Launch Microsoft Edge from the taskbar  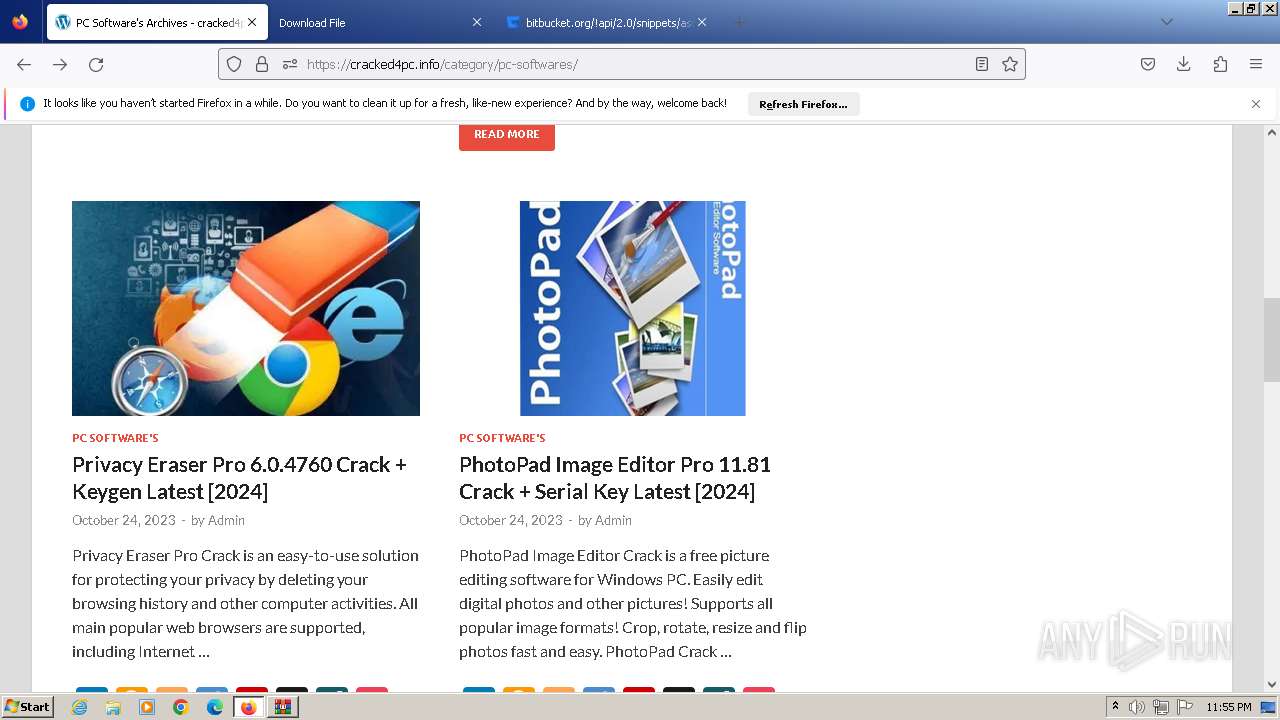click(215, 707)
